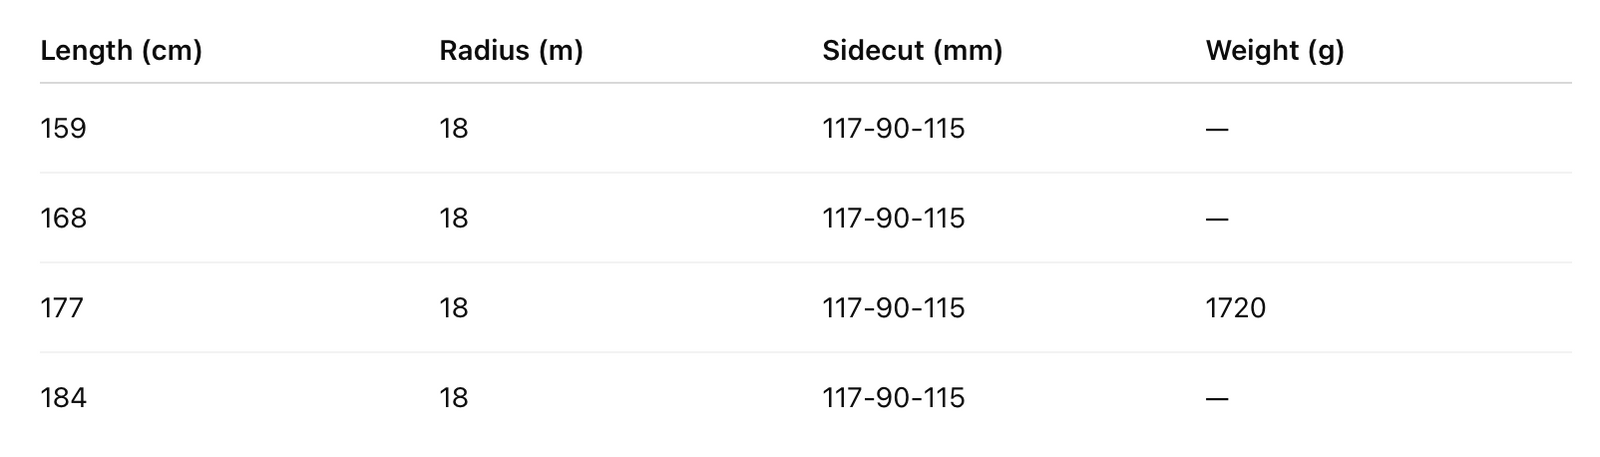
Task: Click the Length (cm) column header
Action: click(121, 50)
